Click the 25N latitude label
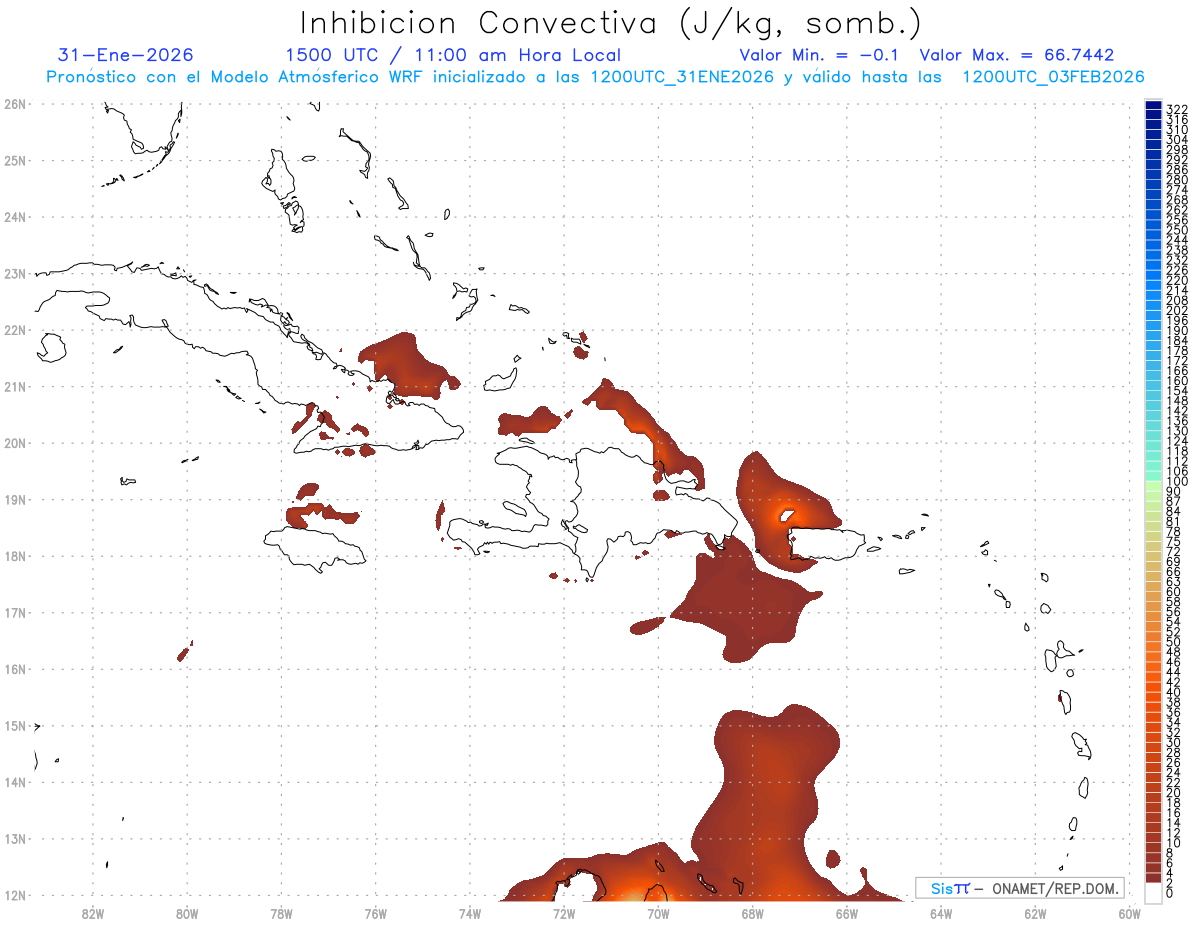The height and width of the screenshot is (927, 1200). 15,160
